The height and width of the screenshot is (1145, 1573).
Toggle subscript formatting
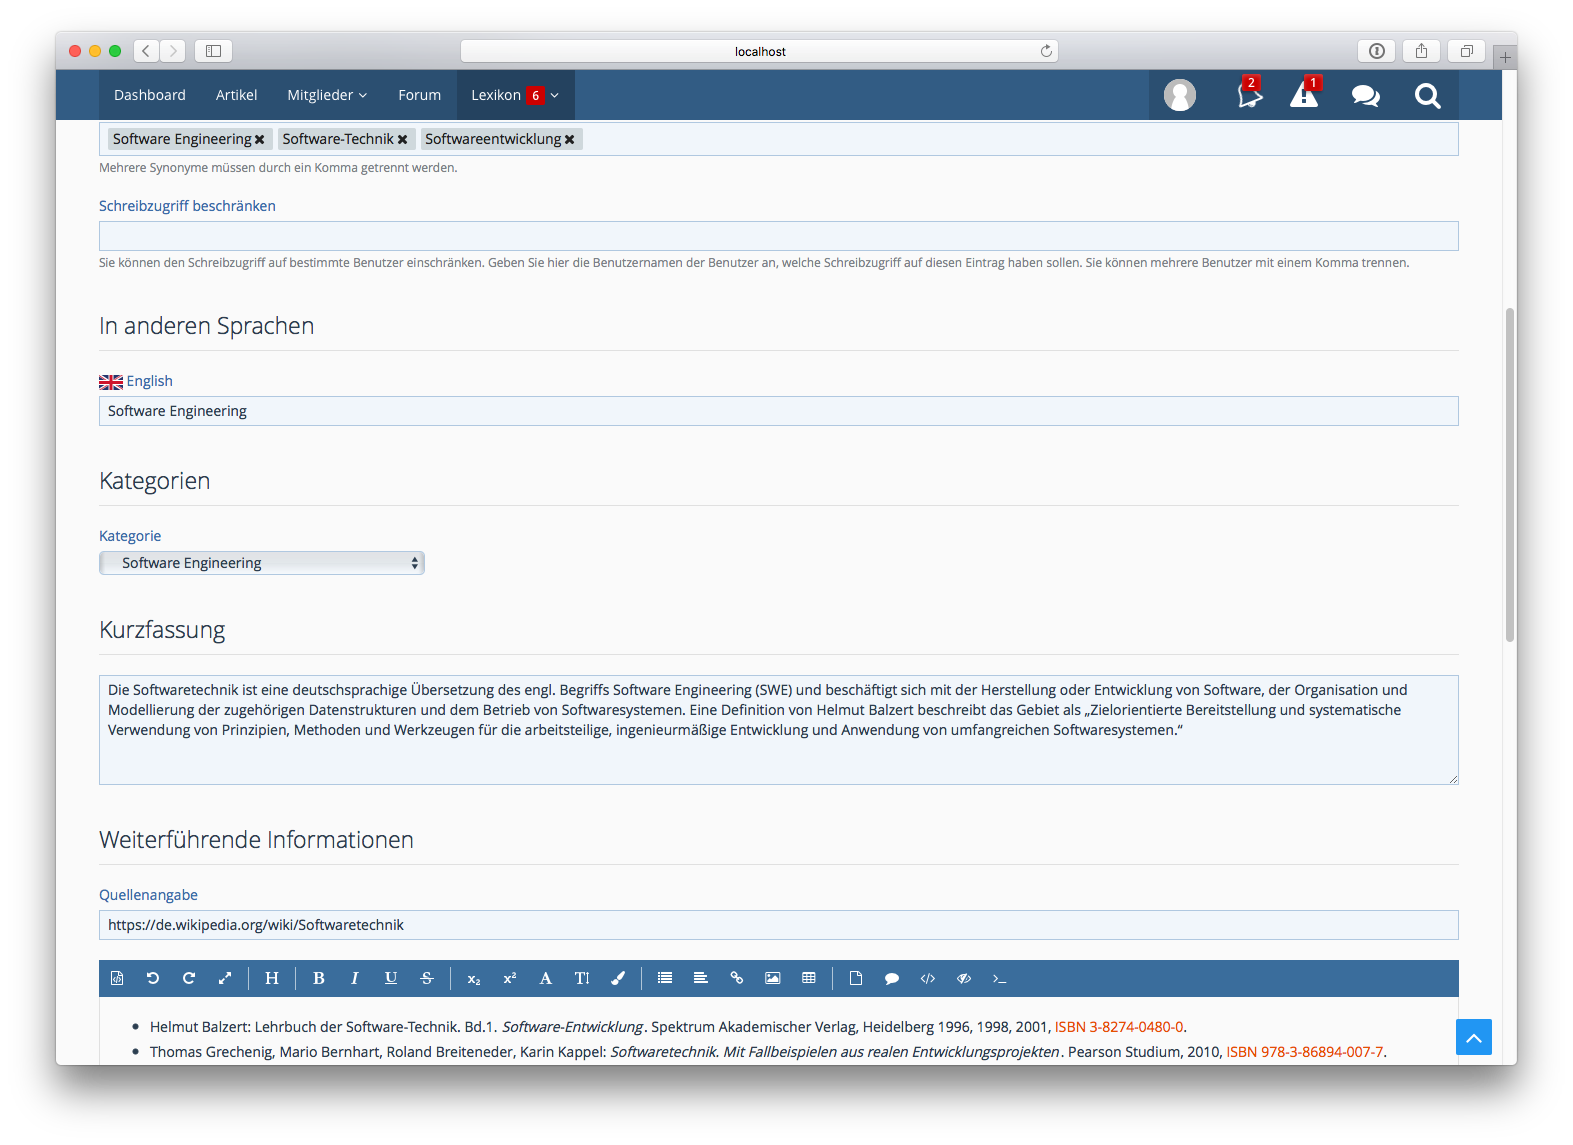474,978
